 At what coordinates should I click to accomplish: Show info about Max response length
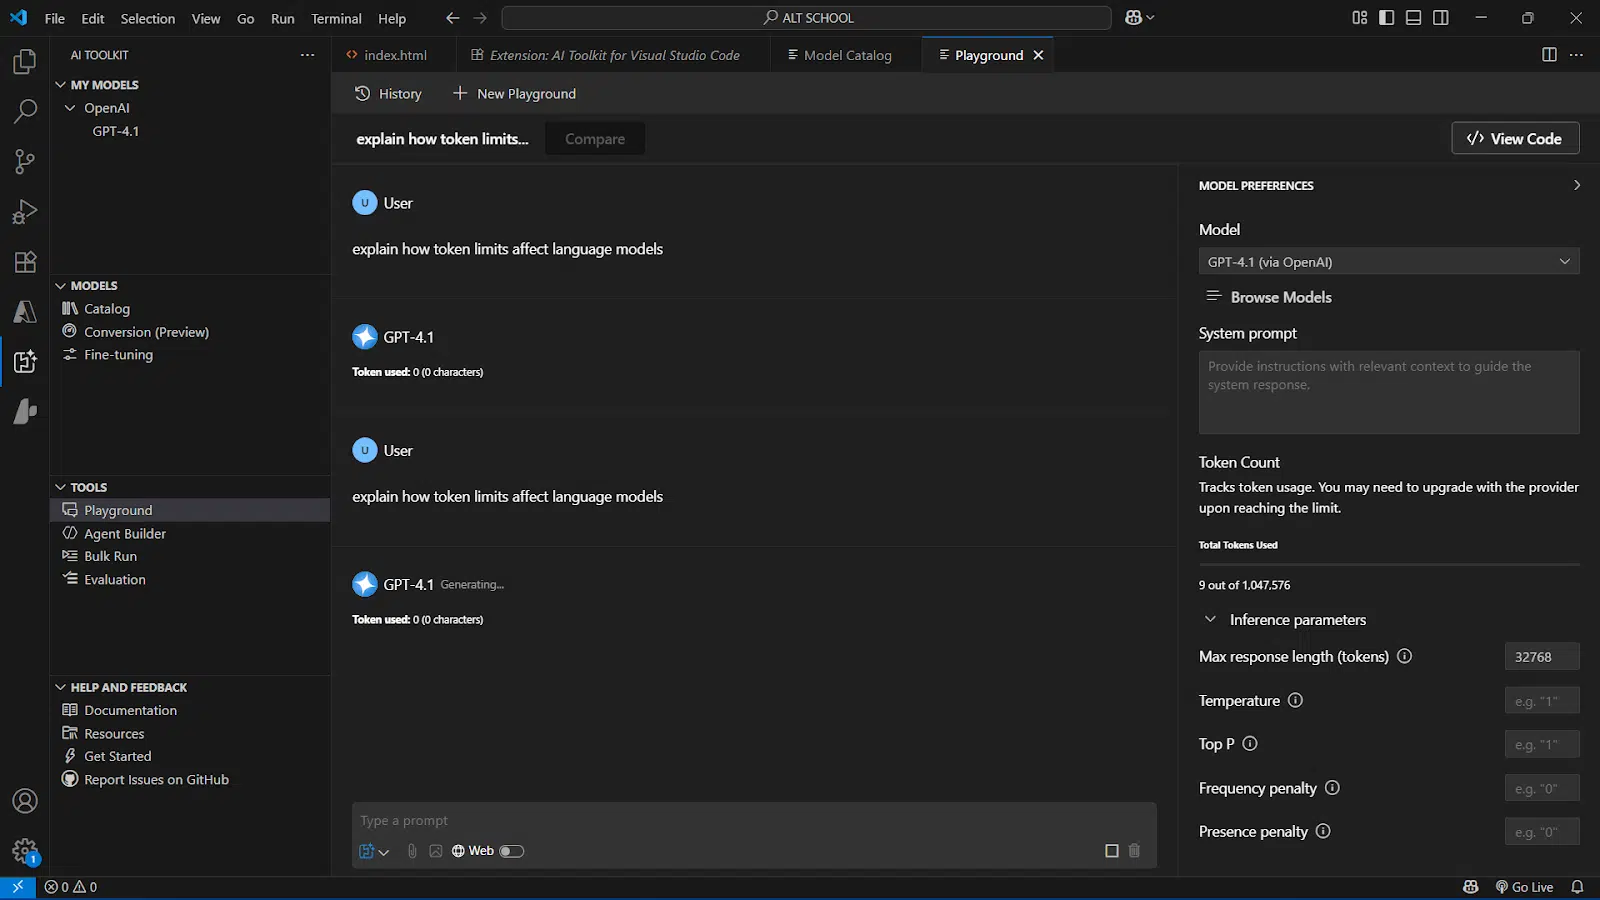[x=1404, y=656]
